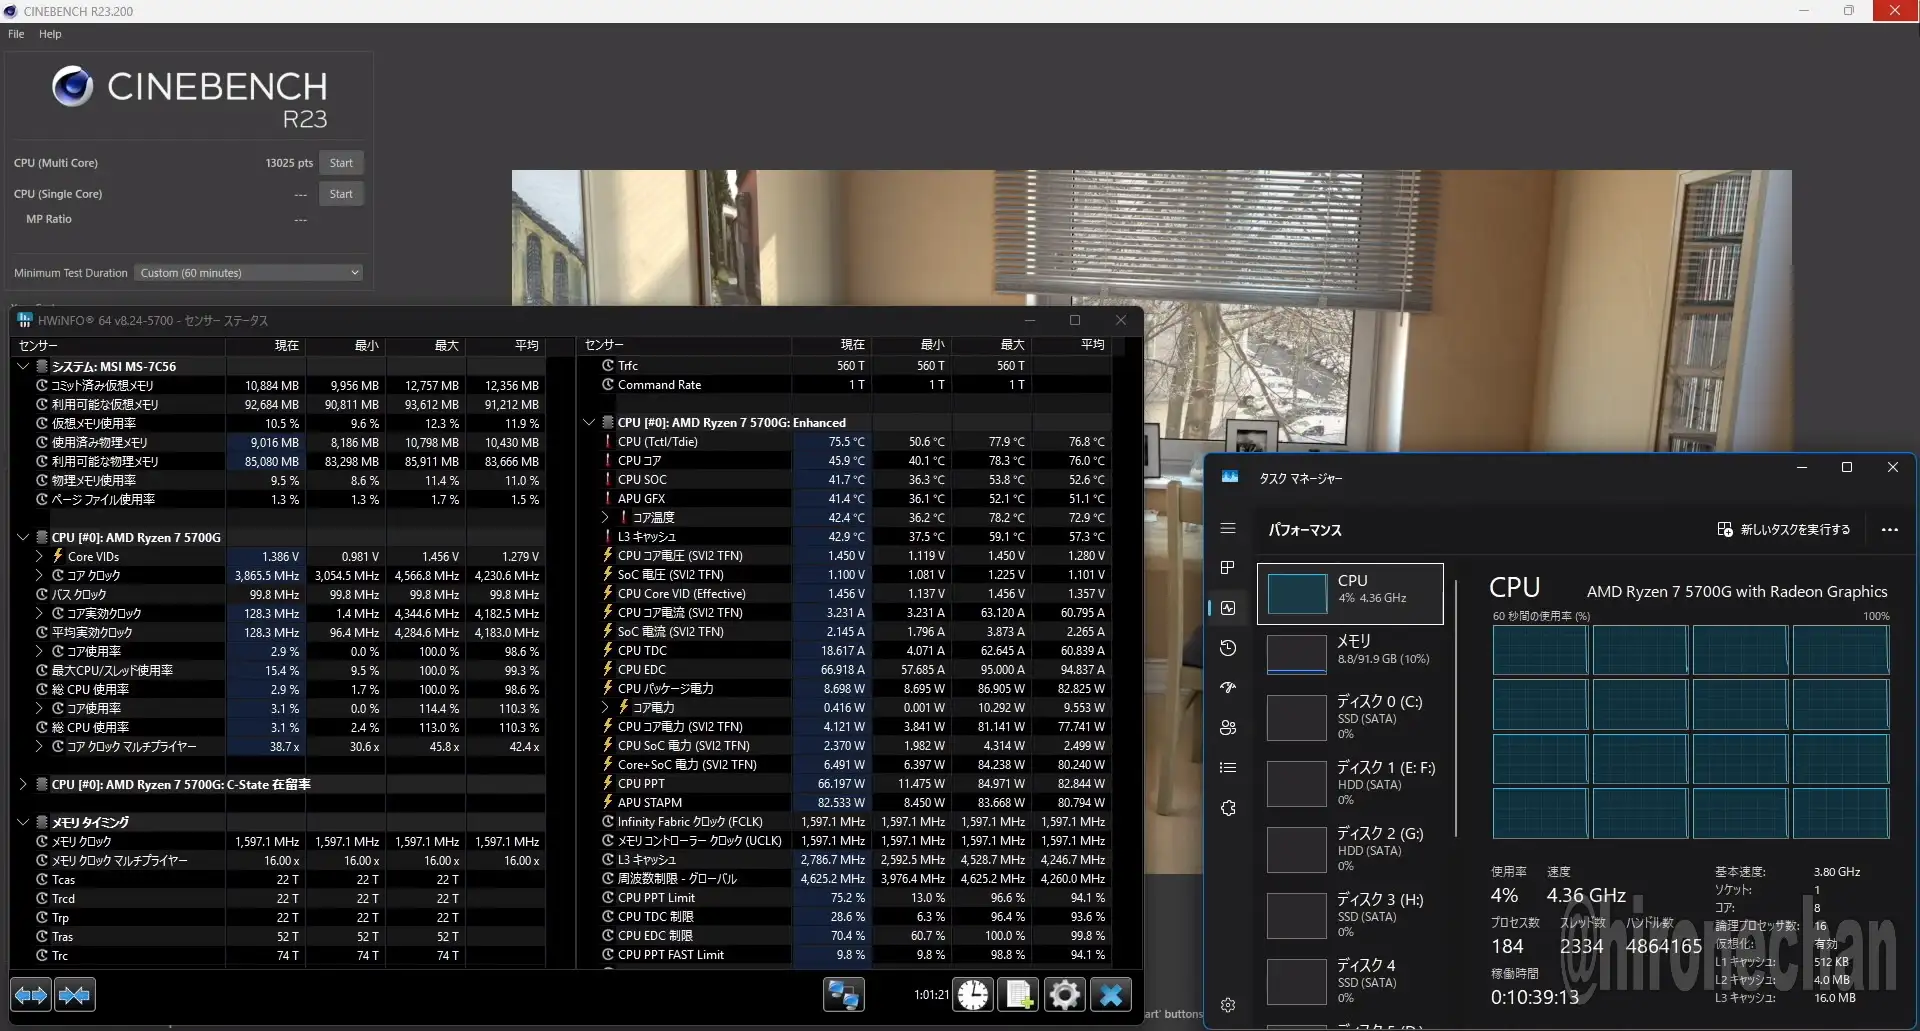Expand コア温度 row
Screen dimensions: 1920x1031
tap(605, 518)
